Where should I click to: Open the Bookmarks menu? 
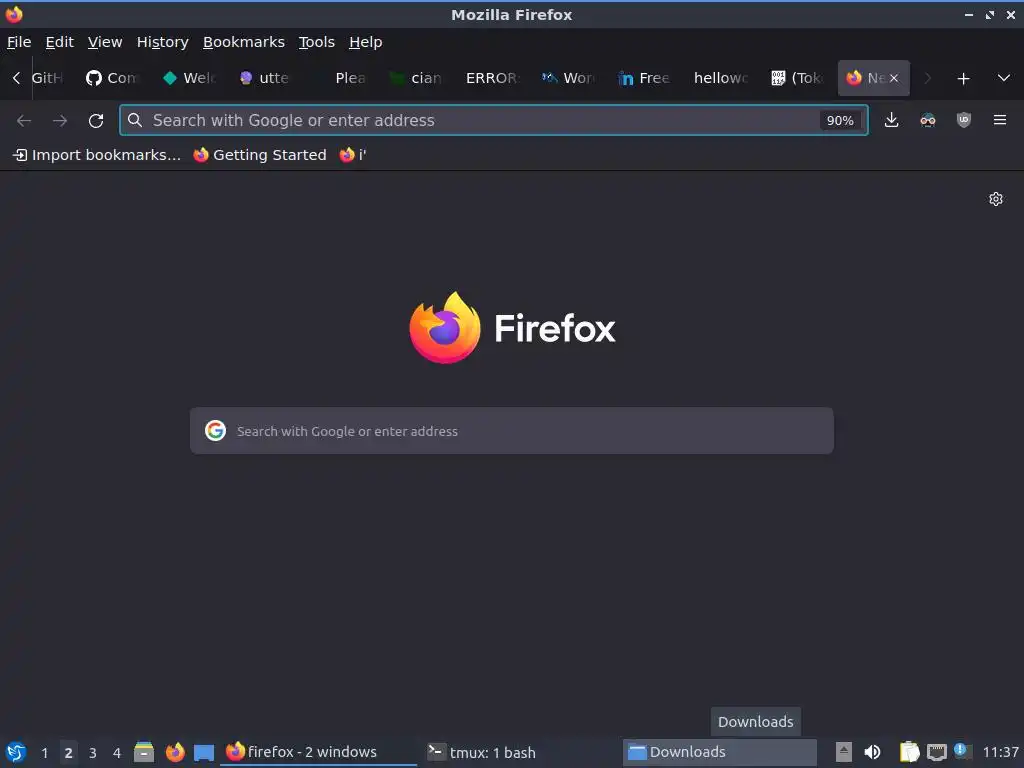[x=244, y=42]
